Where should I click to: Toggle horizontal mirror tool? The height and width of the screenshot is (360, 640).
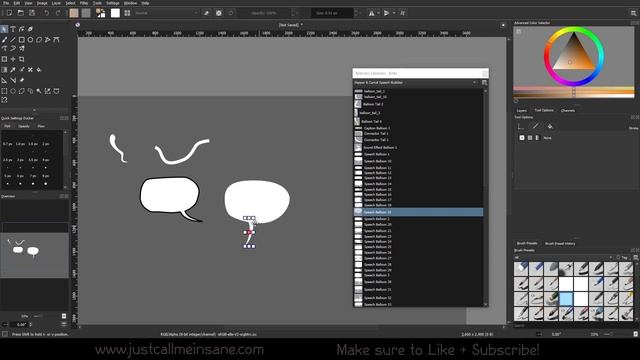pos(371,13)
